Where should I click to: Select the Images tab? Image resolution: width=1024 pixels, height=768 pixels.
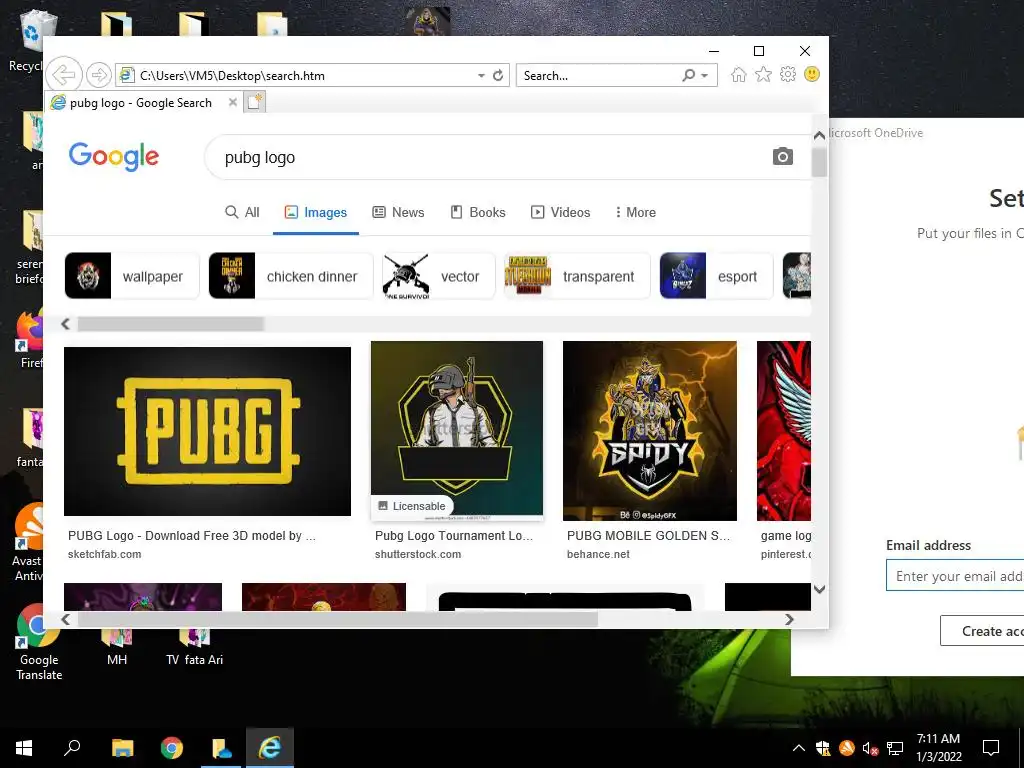(316, 212)
